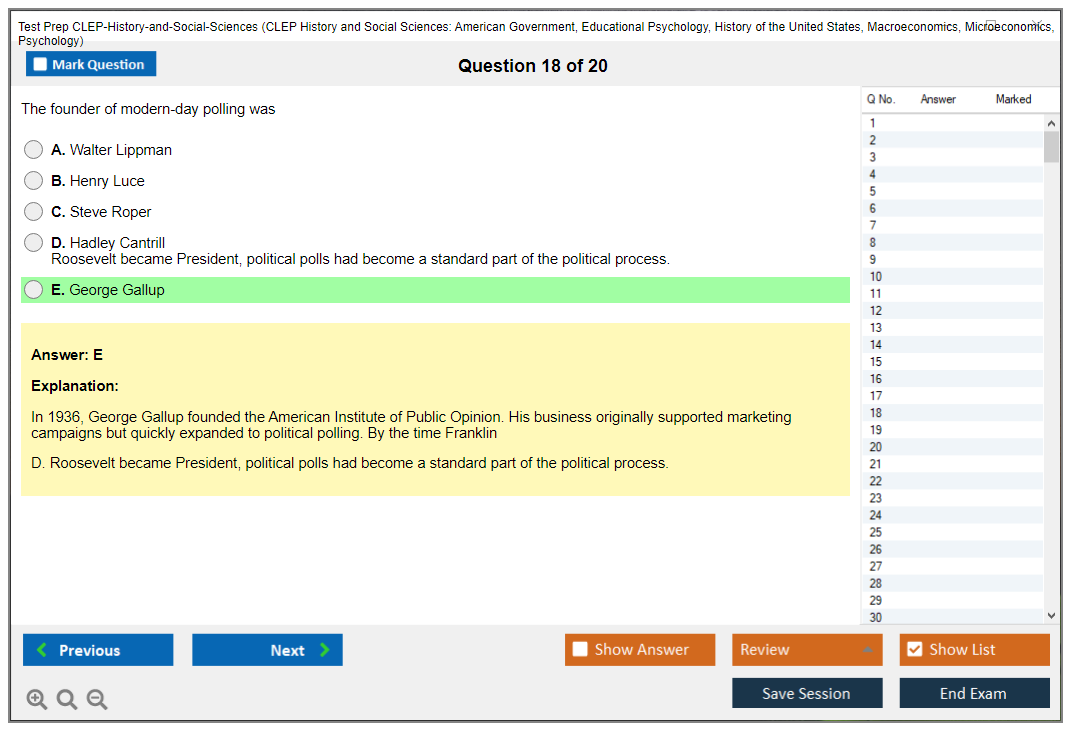Select answer A. Walter Lippman
The width and height of the screenshot is (1075, 735).
(x=34, y=150)
